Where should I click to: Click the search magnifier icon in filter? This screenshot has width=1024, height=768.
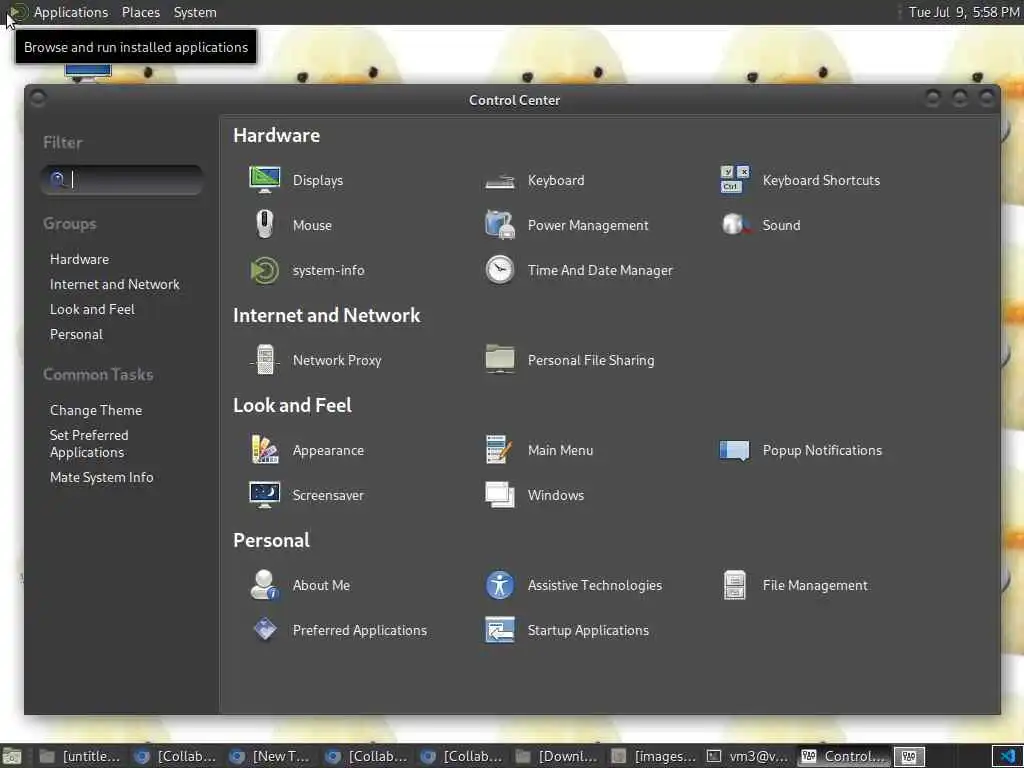point(57,180)
